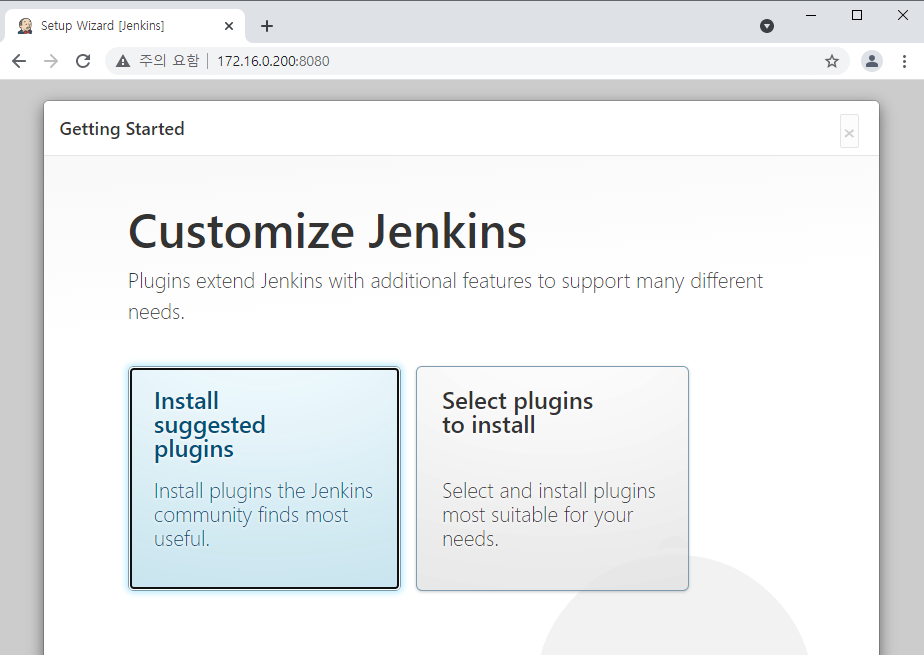Minimize the Chrome window

[811, 15]
